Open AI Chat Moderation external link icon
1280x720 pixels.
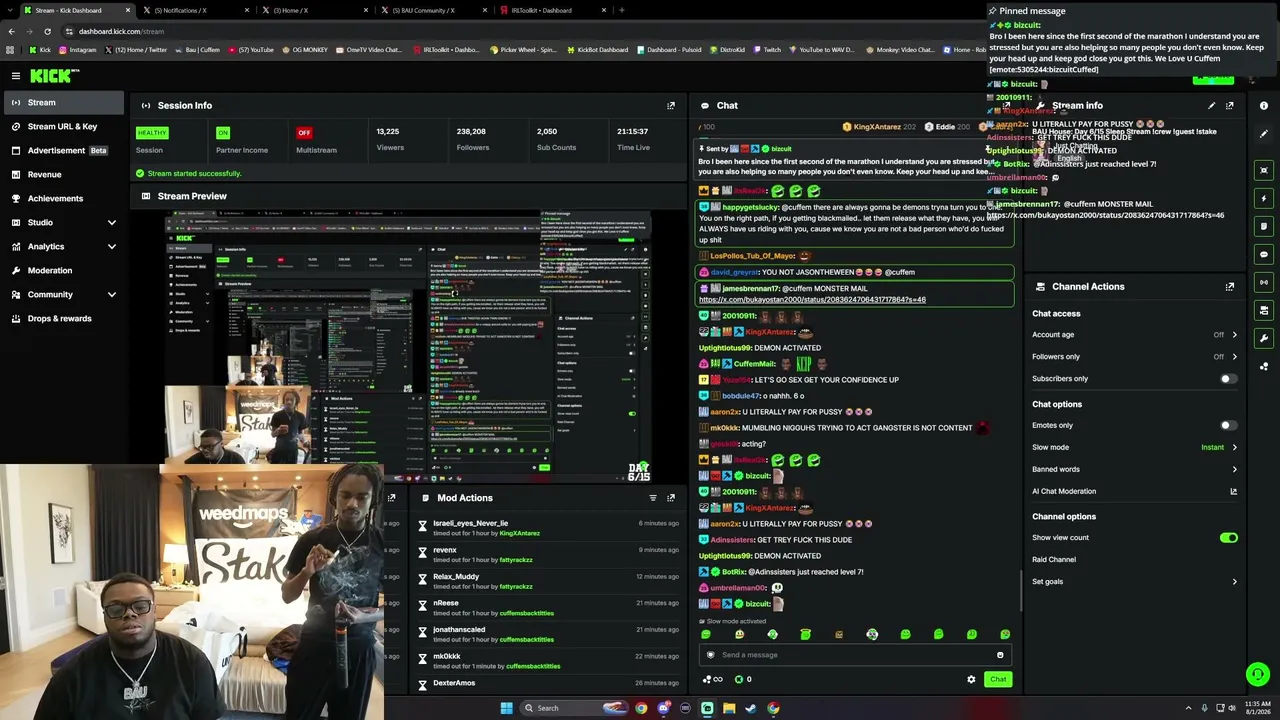1233,492
